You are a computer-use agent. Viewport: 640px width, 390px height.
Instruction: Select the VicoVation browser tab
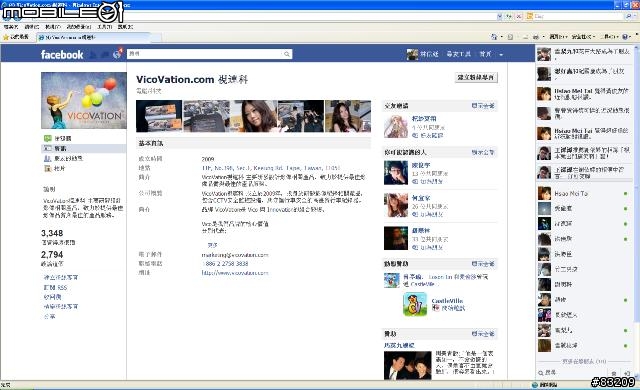coord(94,37)
